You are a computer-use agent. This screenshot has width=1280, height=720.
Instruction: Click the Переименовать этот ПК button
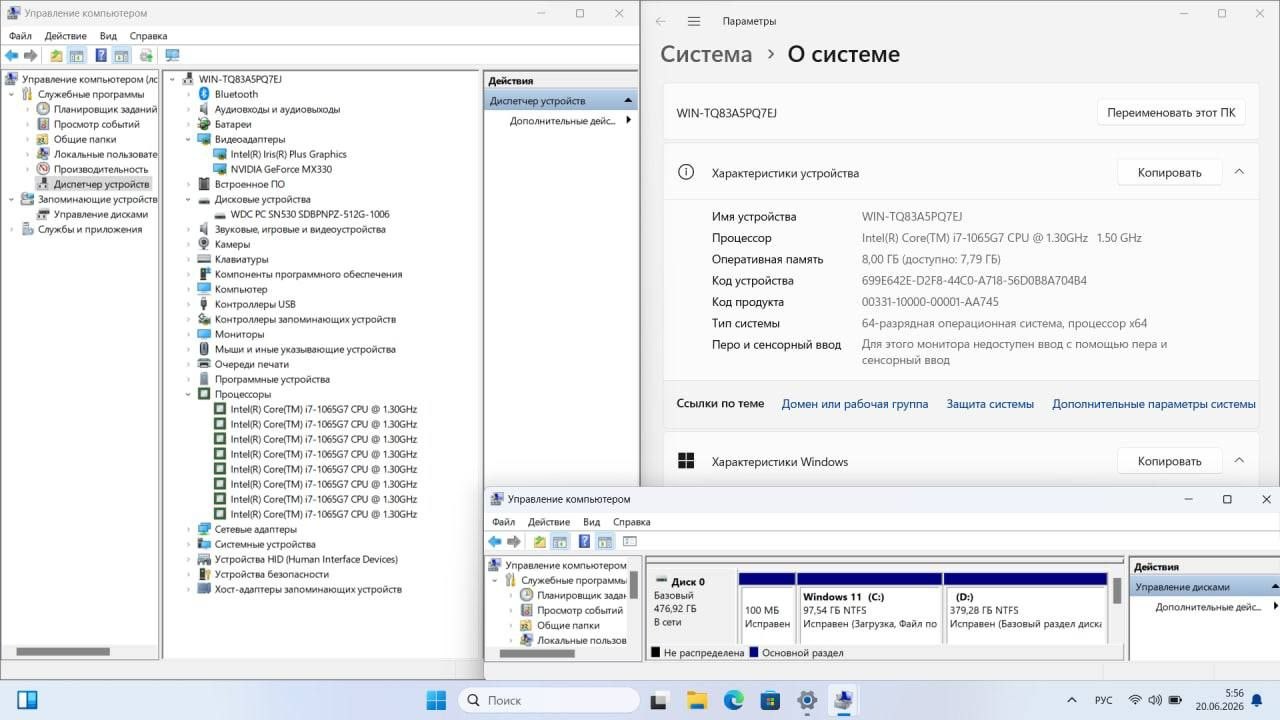(x=1170, y=113)
